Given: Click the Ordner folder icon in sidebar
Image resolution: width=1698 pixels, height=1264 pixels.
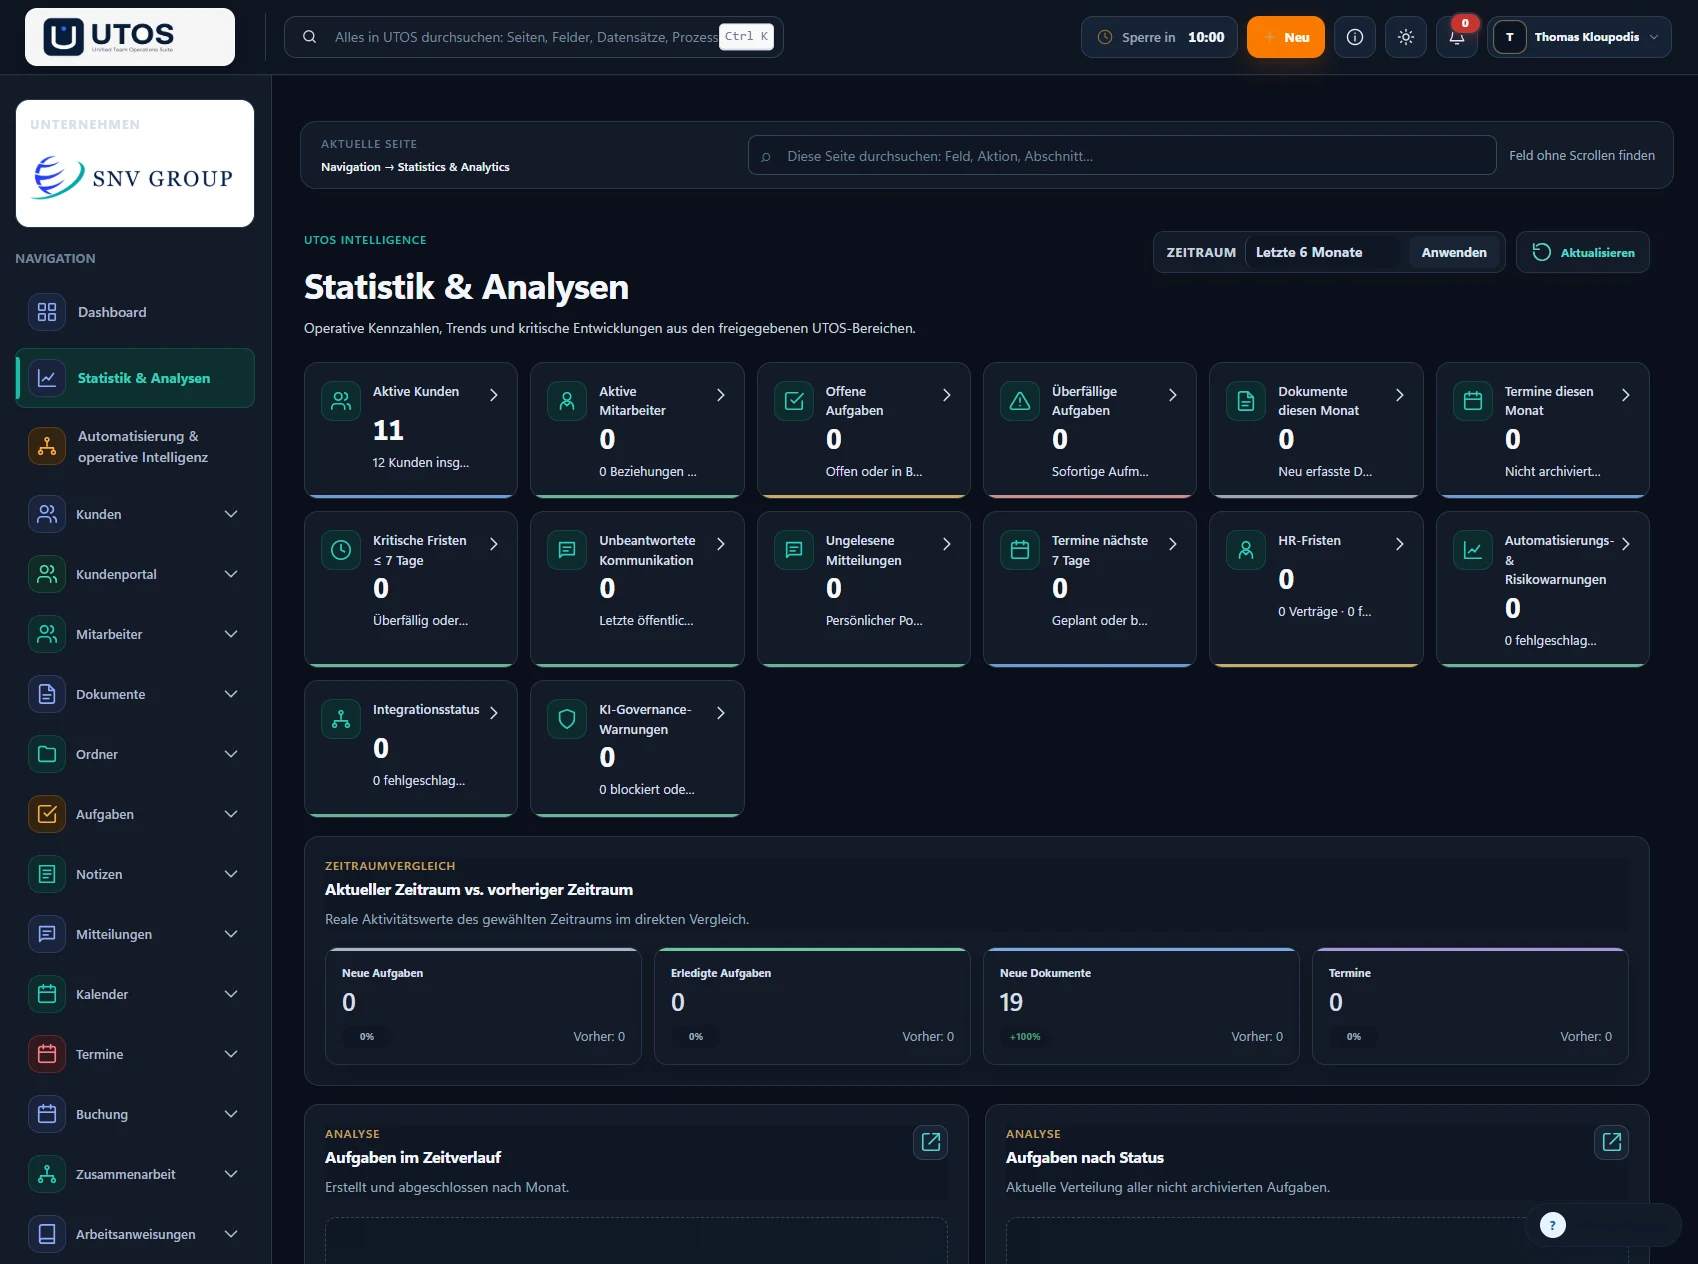Looking at the screenshot, I should point(47,754).
